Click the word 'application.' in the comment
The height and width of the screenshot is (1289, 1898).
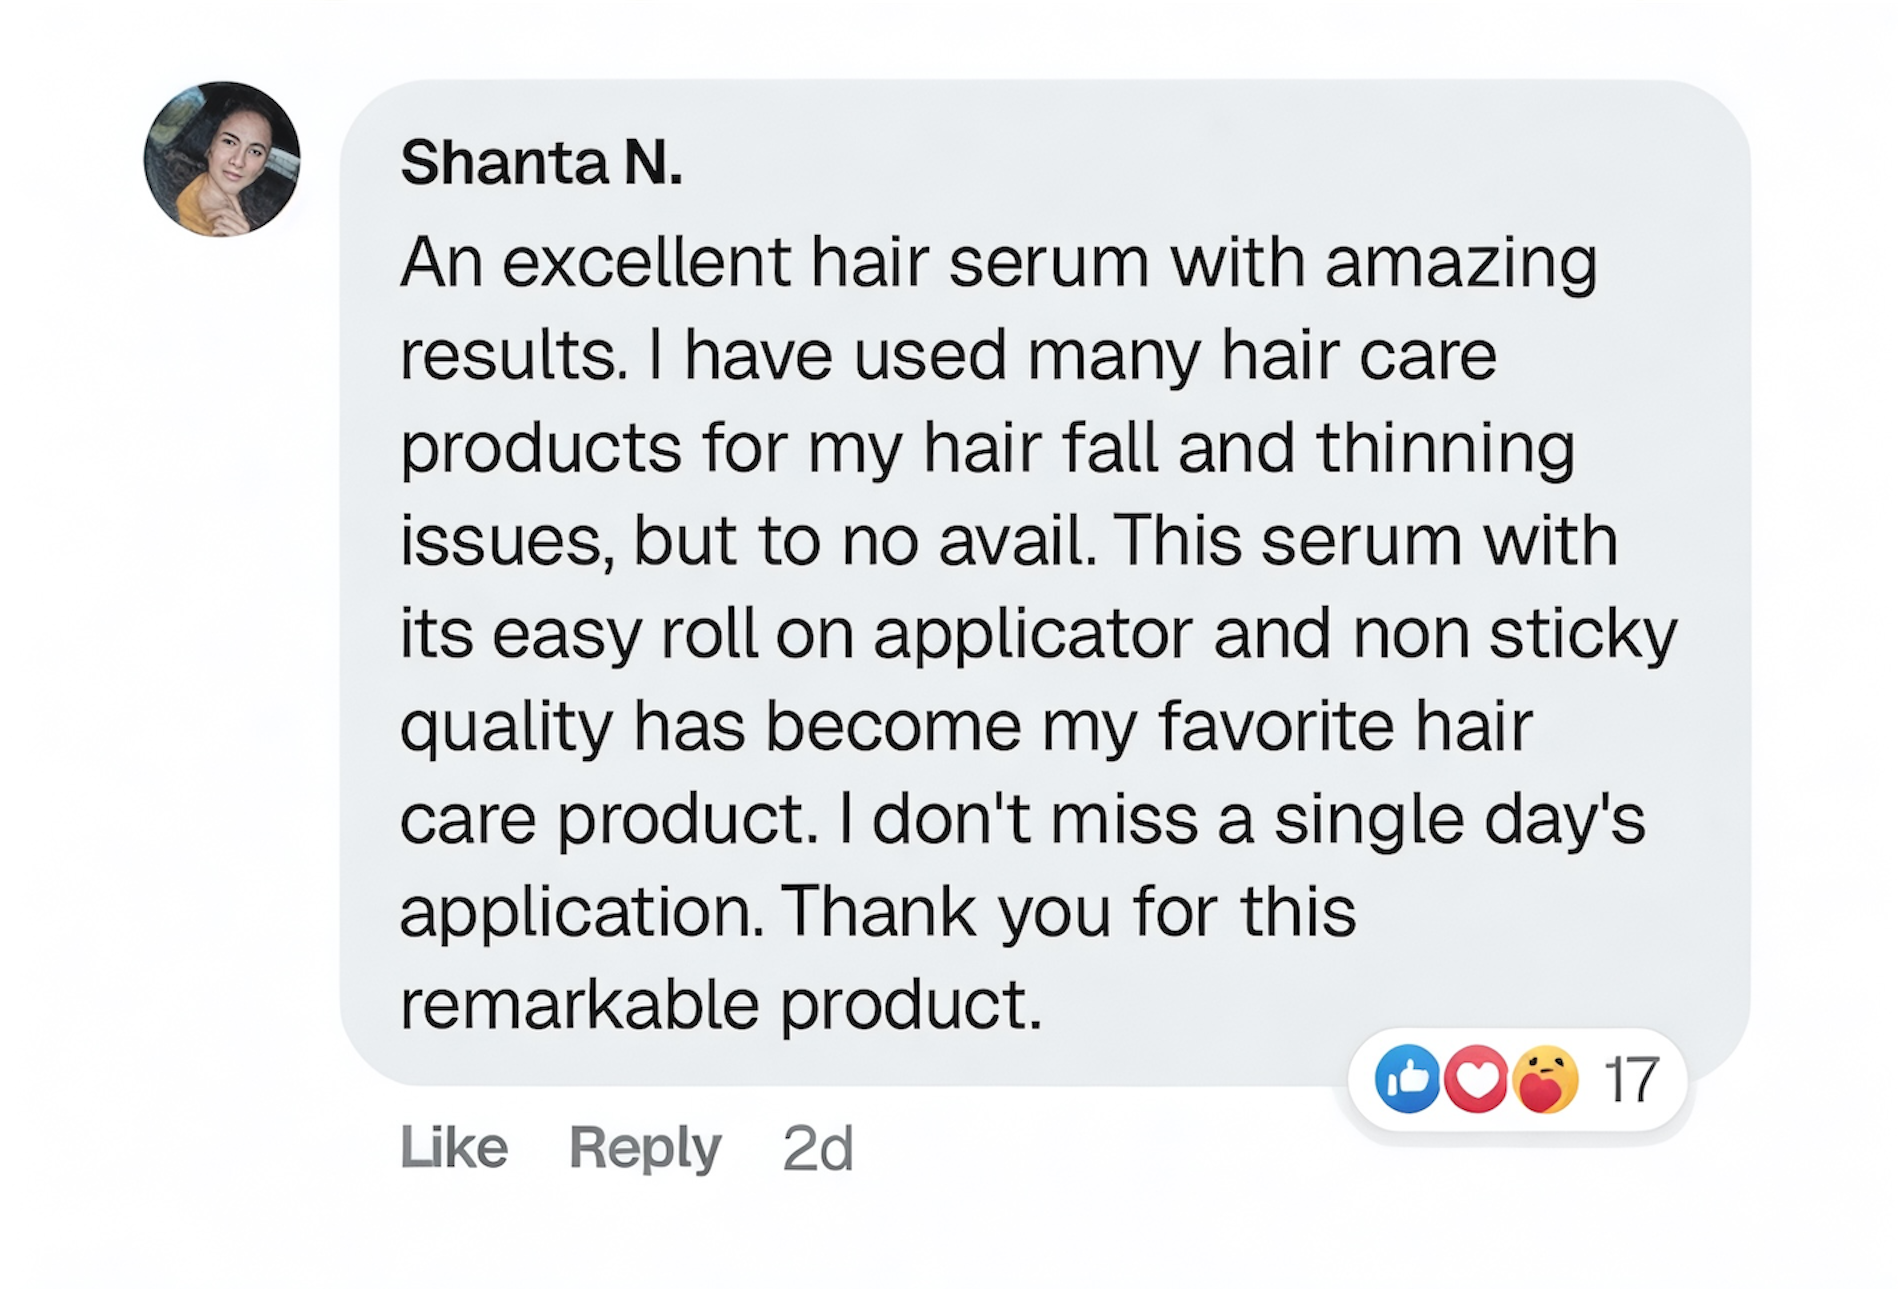tap(582, 911)
